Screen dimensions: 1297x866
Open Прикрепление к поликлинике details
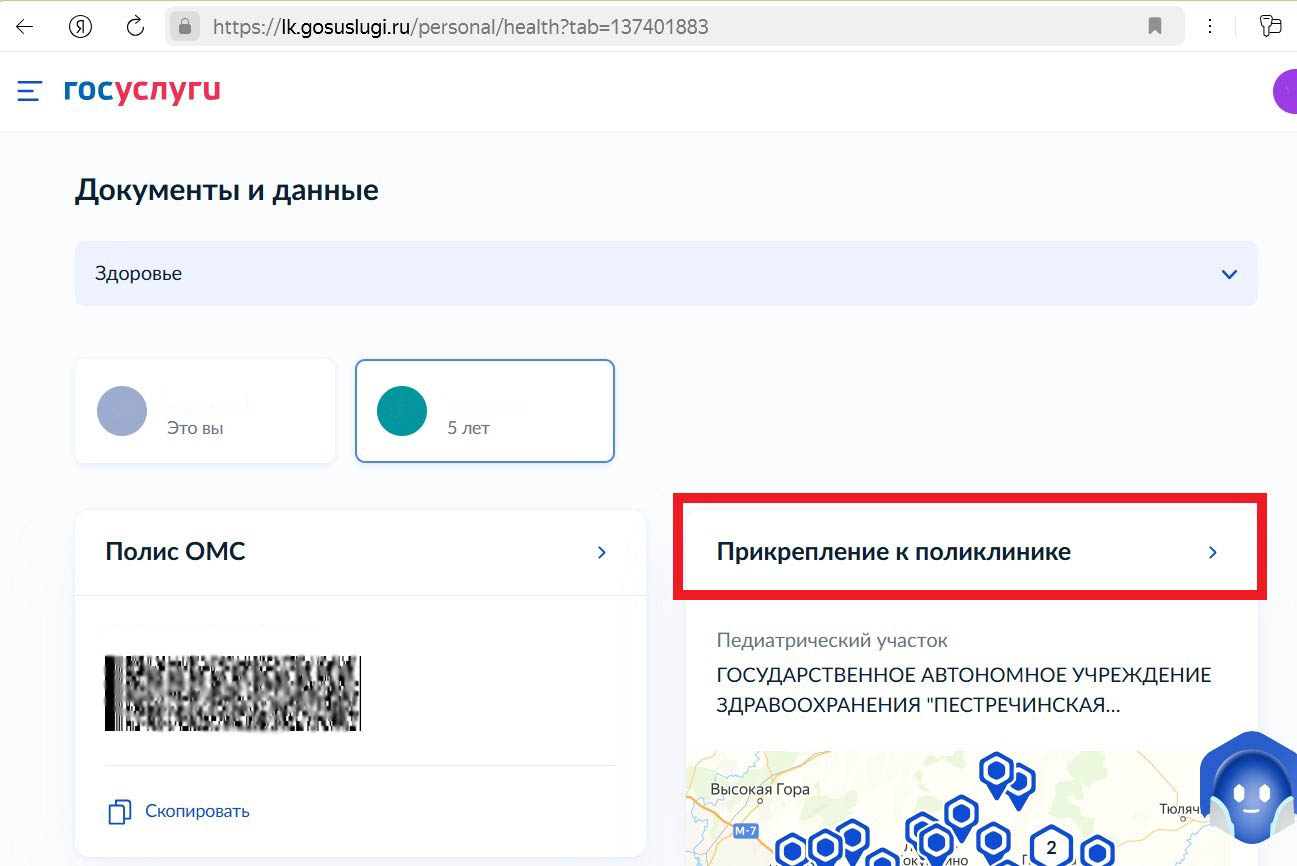coord(1213,552)
